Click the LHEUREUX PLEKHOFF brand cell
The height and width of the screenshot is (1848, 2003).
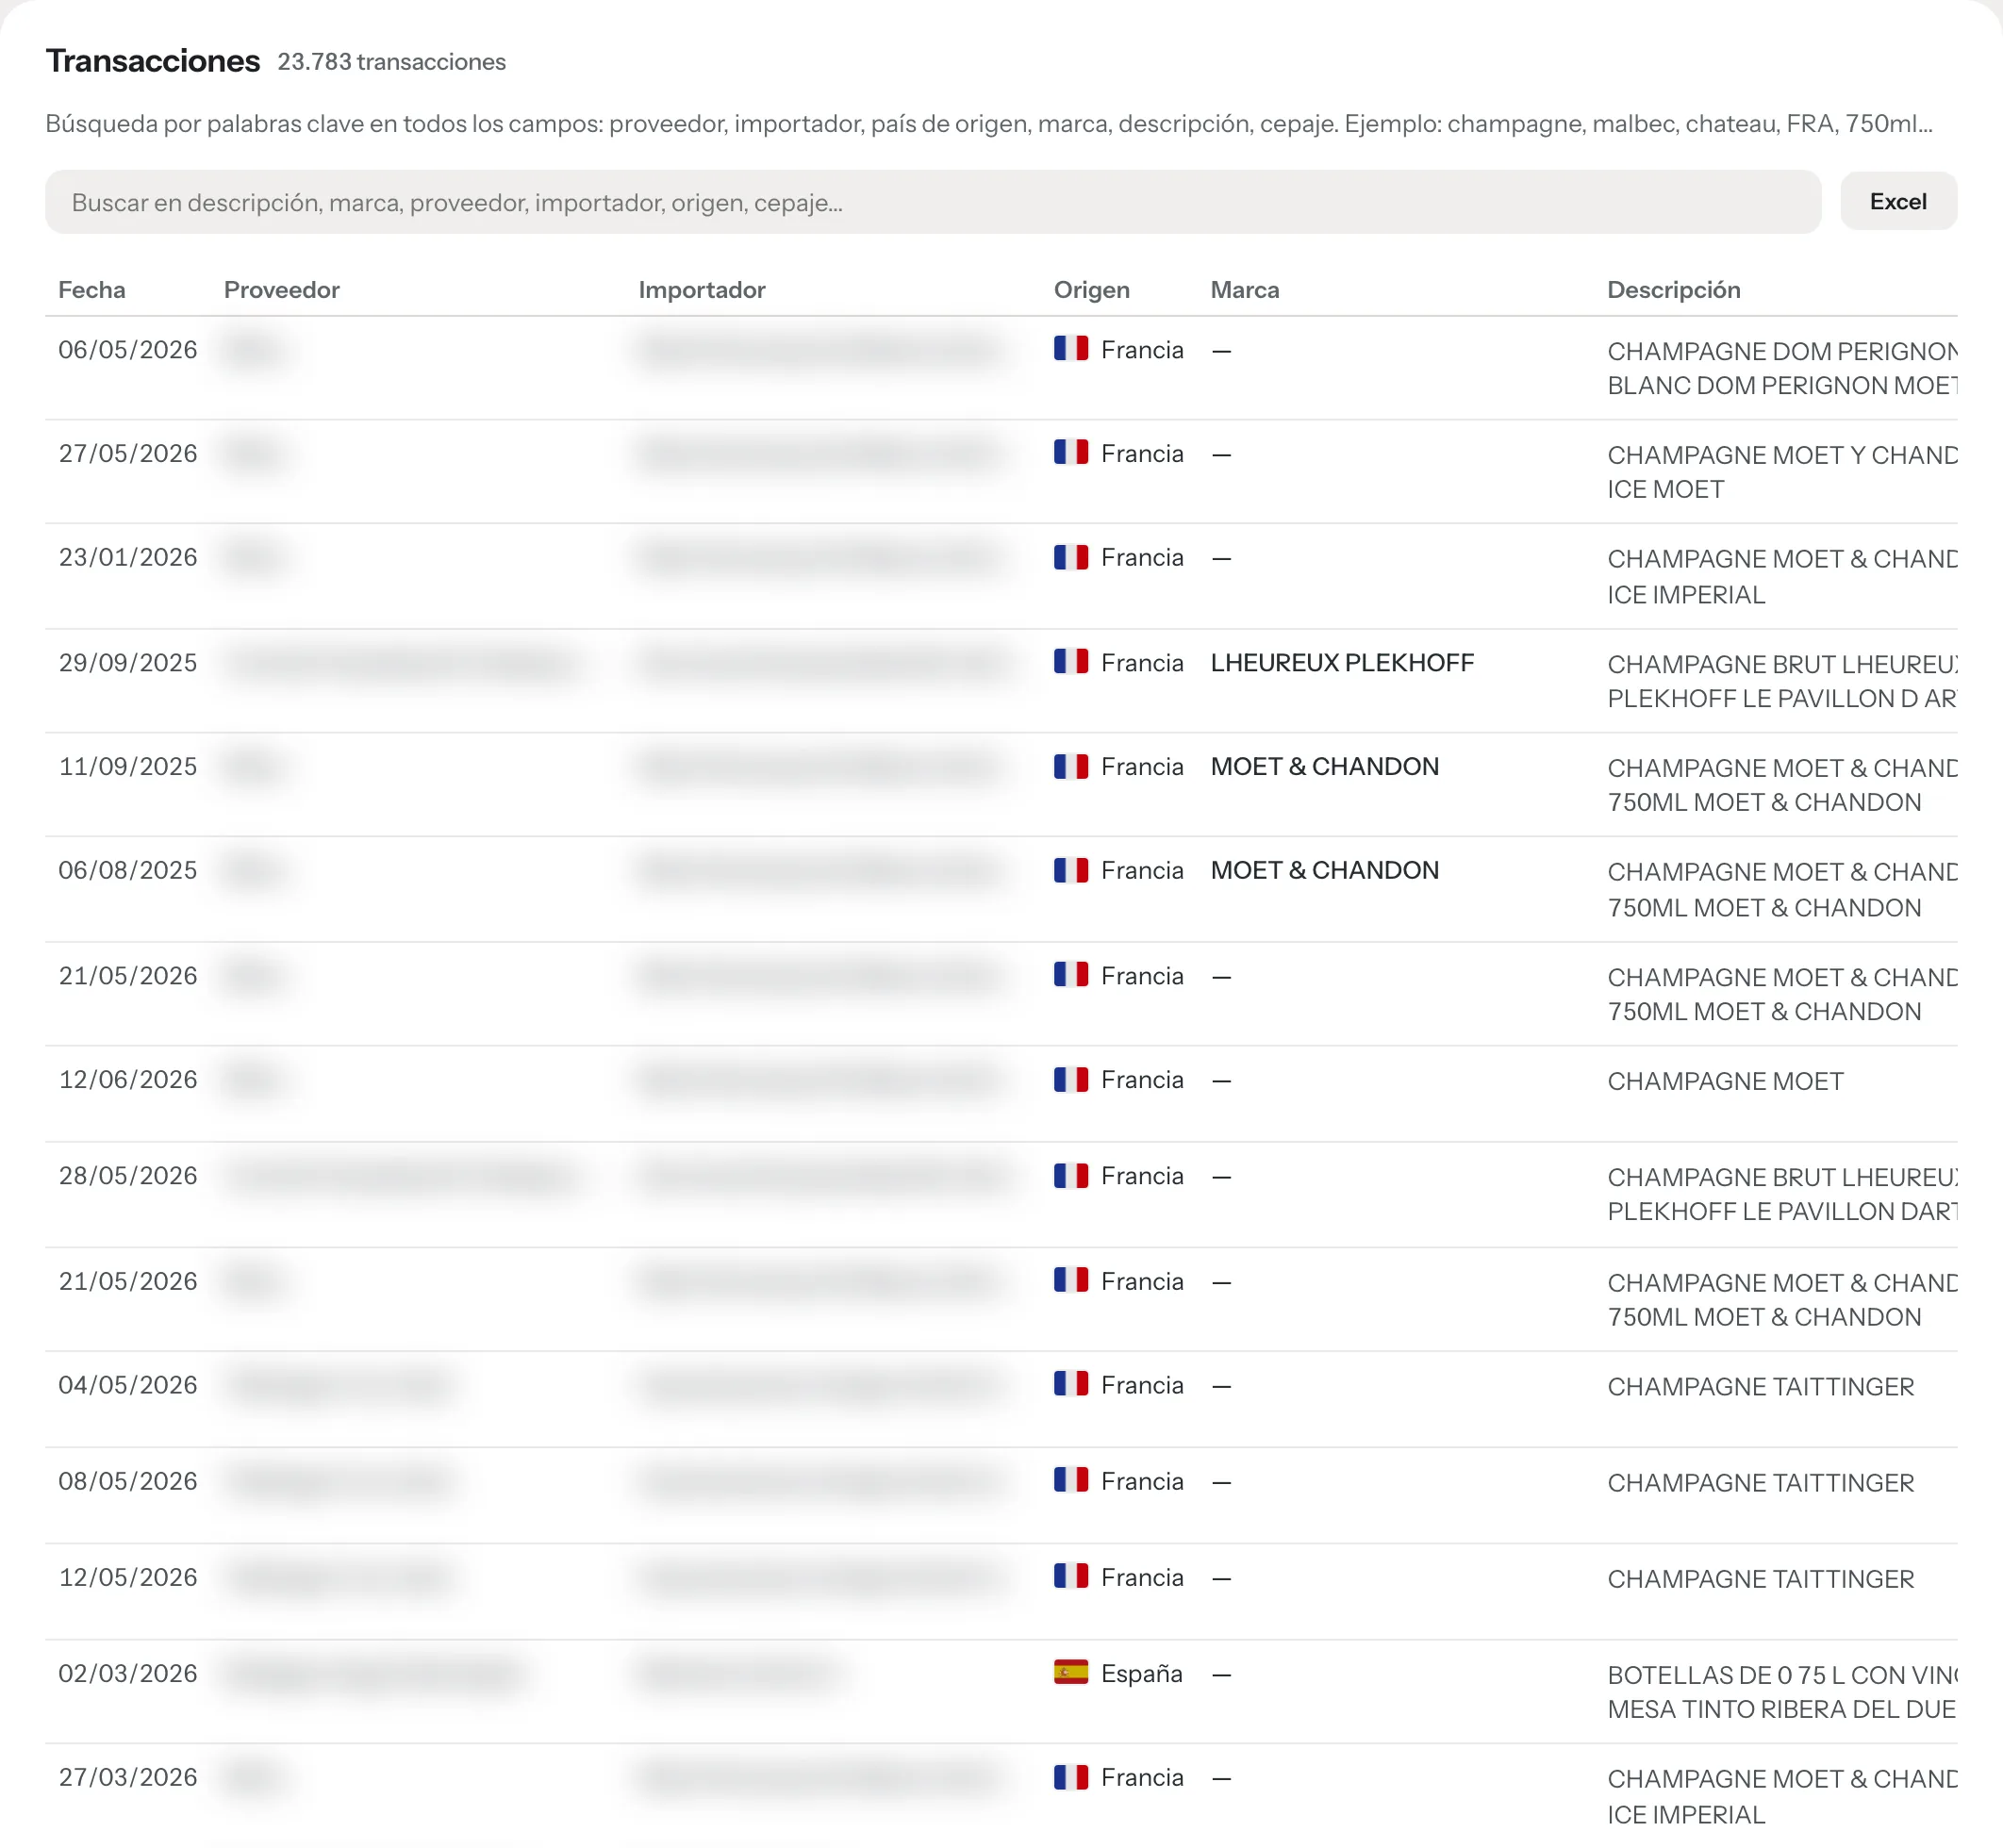1342,663
